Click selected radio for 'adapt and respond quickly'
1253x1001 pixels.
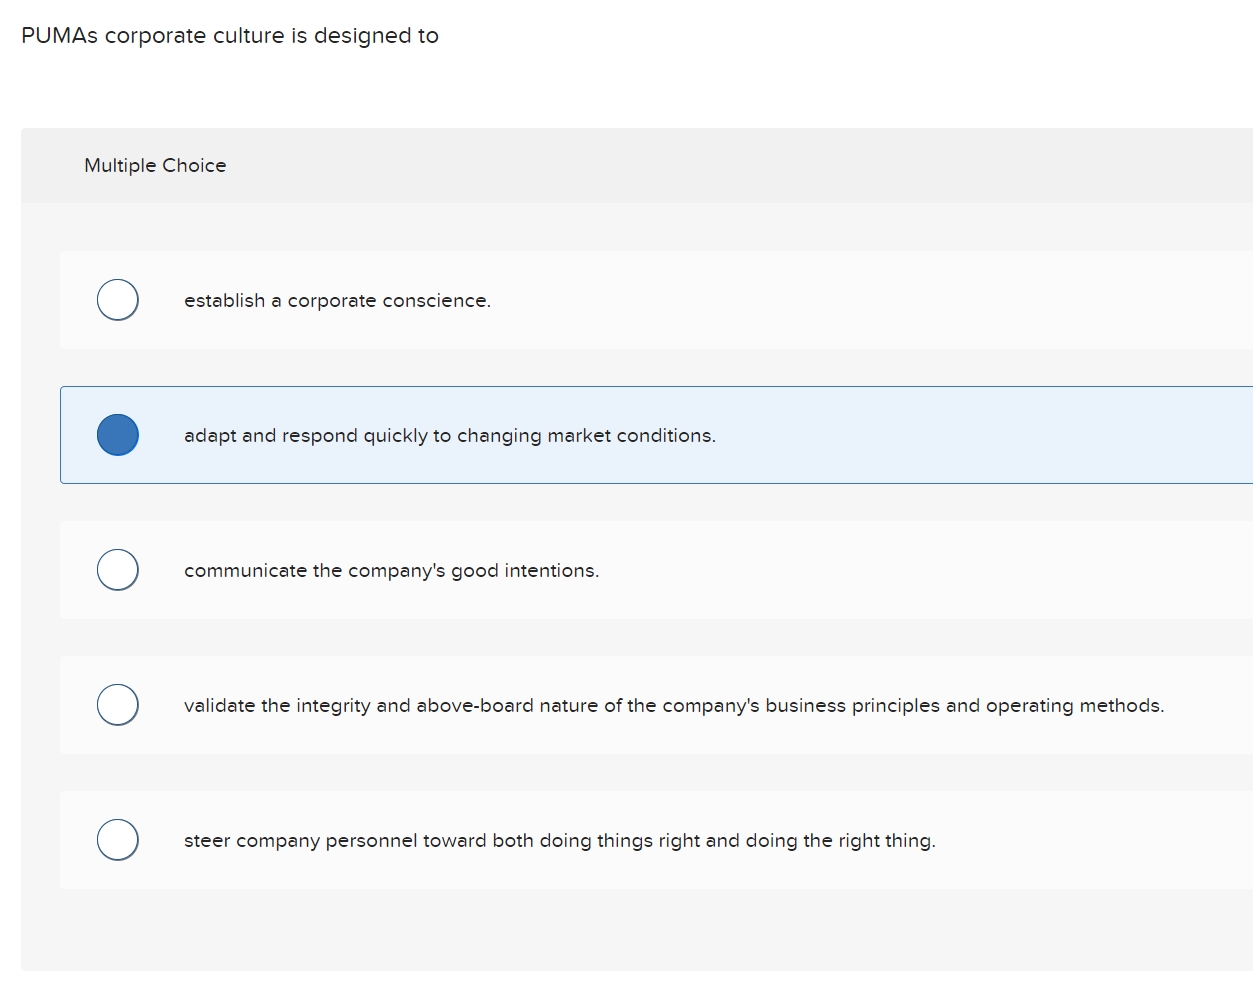(x=118, y=435)
